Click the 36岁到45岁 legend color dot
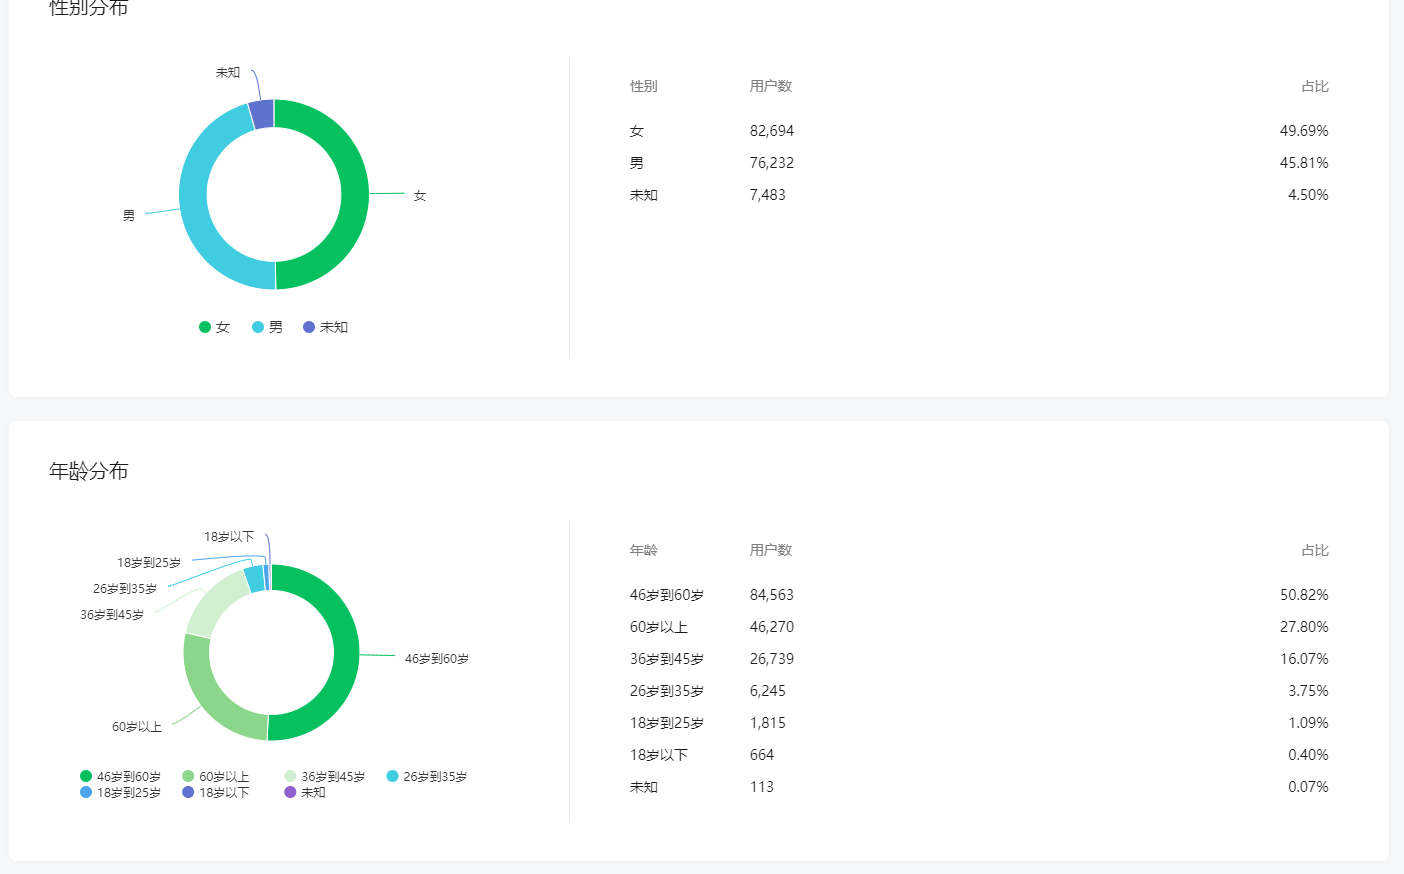Screen dimensions: 1404x874 290,776
